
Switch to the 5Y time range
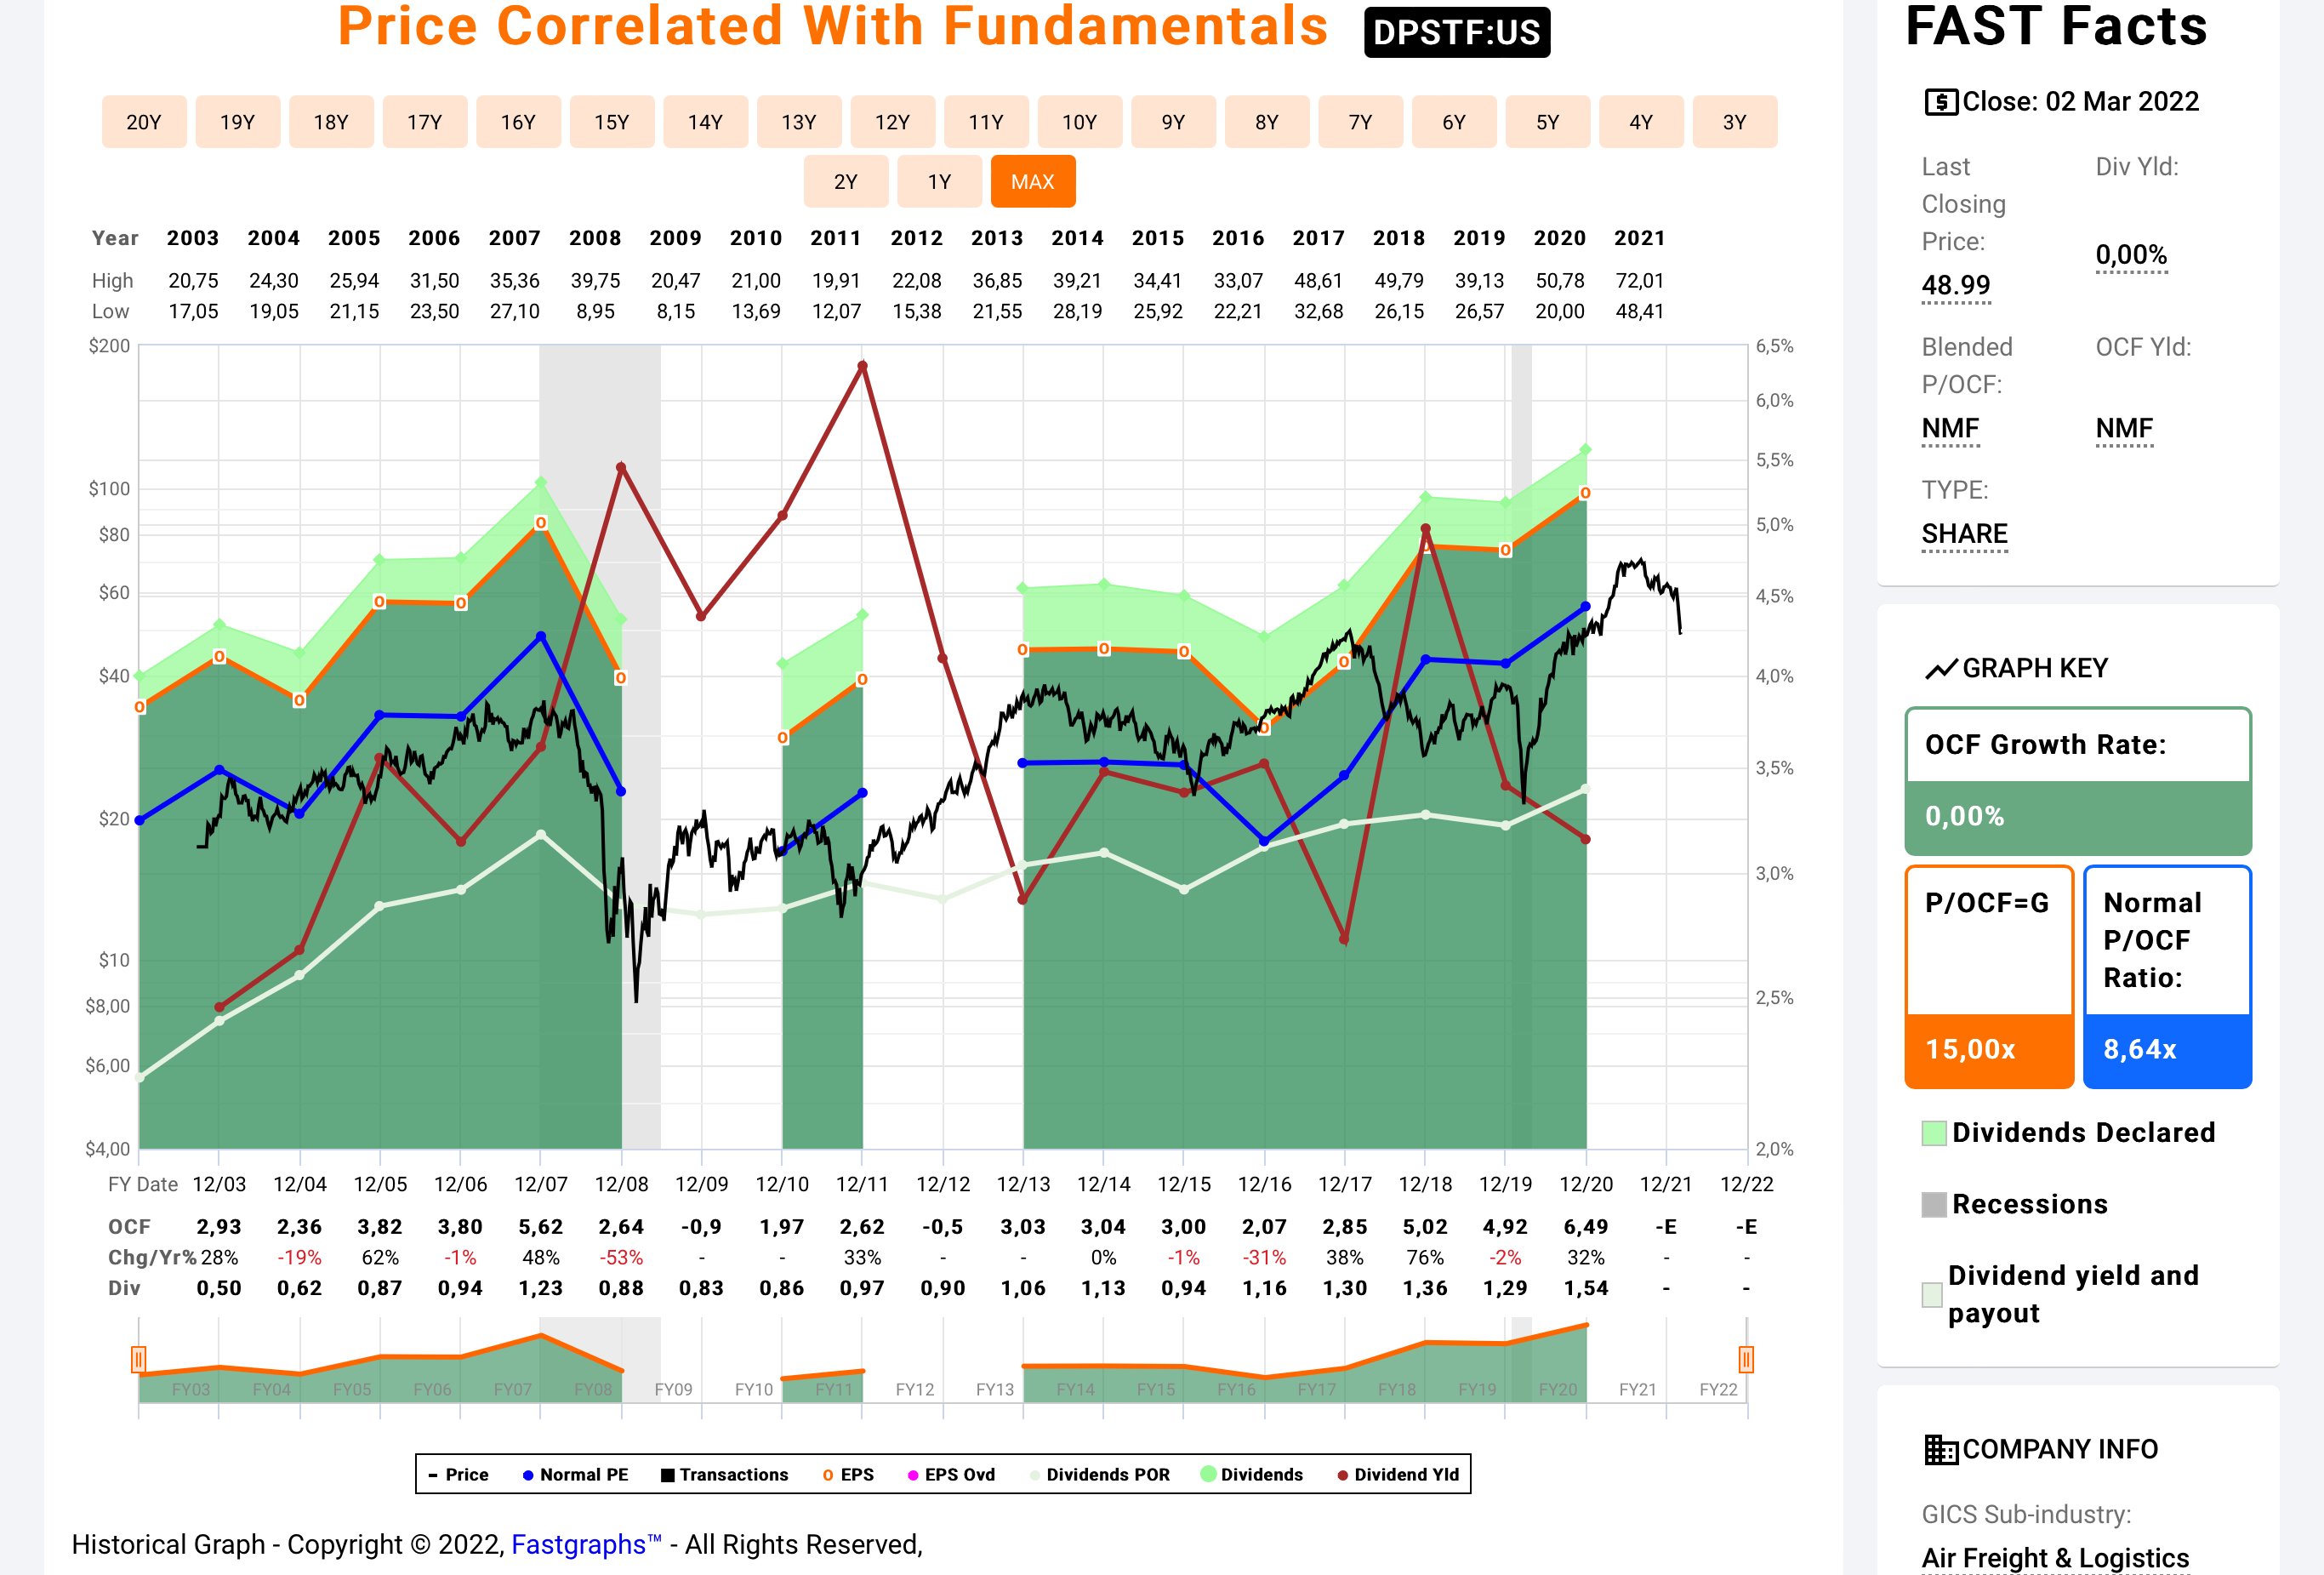pyautogui.click(x=1548, y=122)
